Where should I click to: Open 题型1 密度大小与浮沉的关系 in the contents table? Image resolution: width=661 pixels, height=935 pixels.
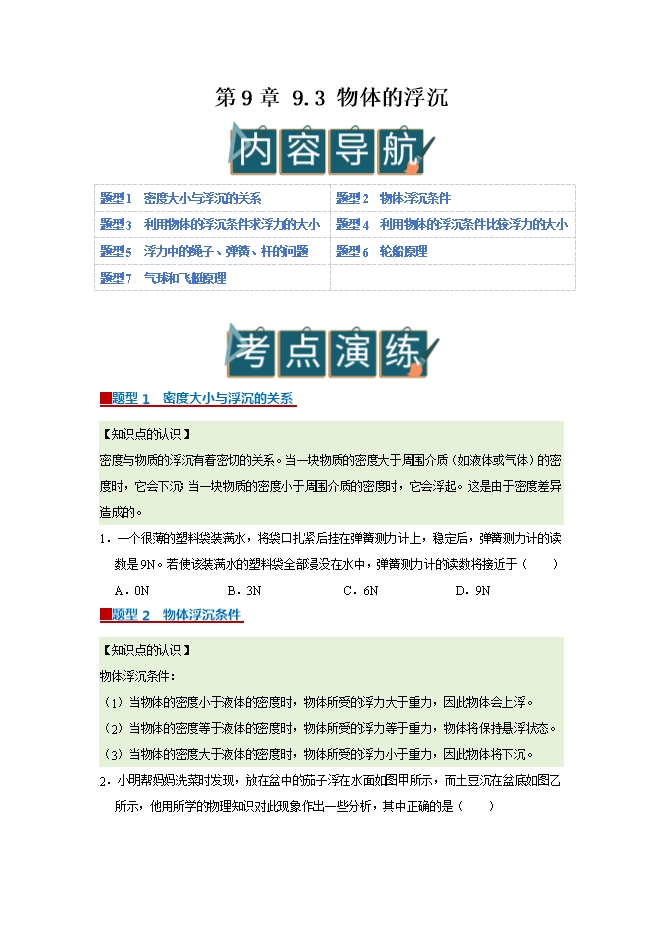(x=181, y=198)
